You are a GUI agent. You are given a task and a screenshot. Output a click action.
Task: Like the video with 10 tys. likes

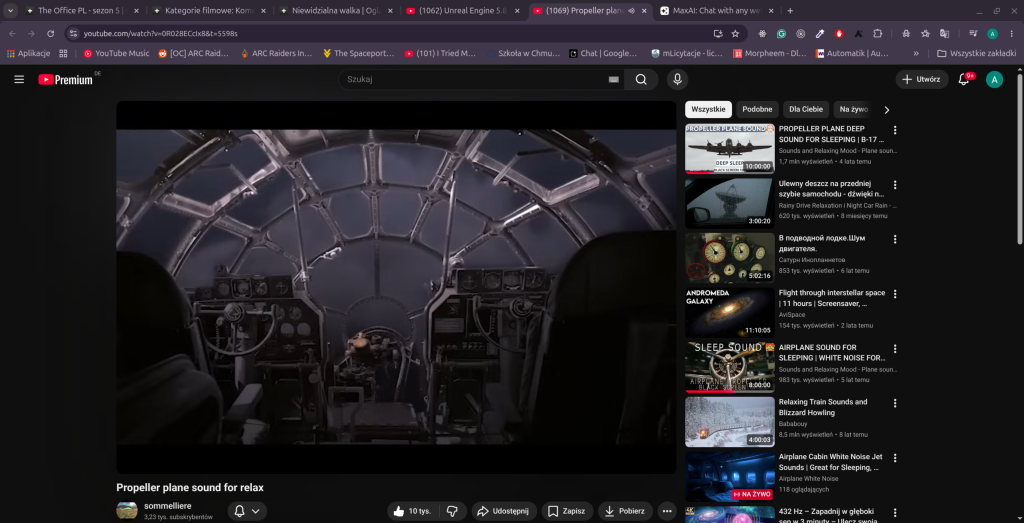[412, 511]
